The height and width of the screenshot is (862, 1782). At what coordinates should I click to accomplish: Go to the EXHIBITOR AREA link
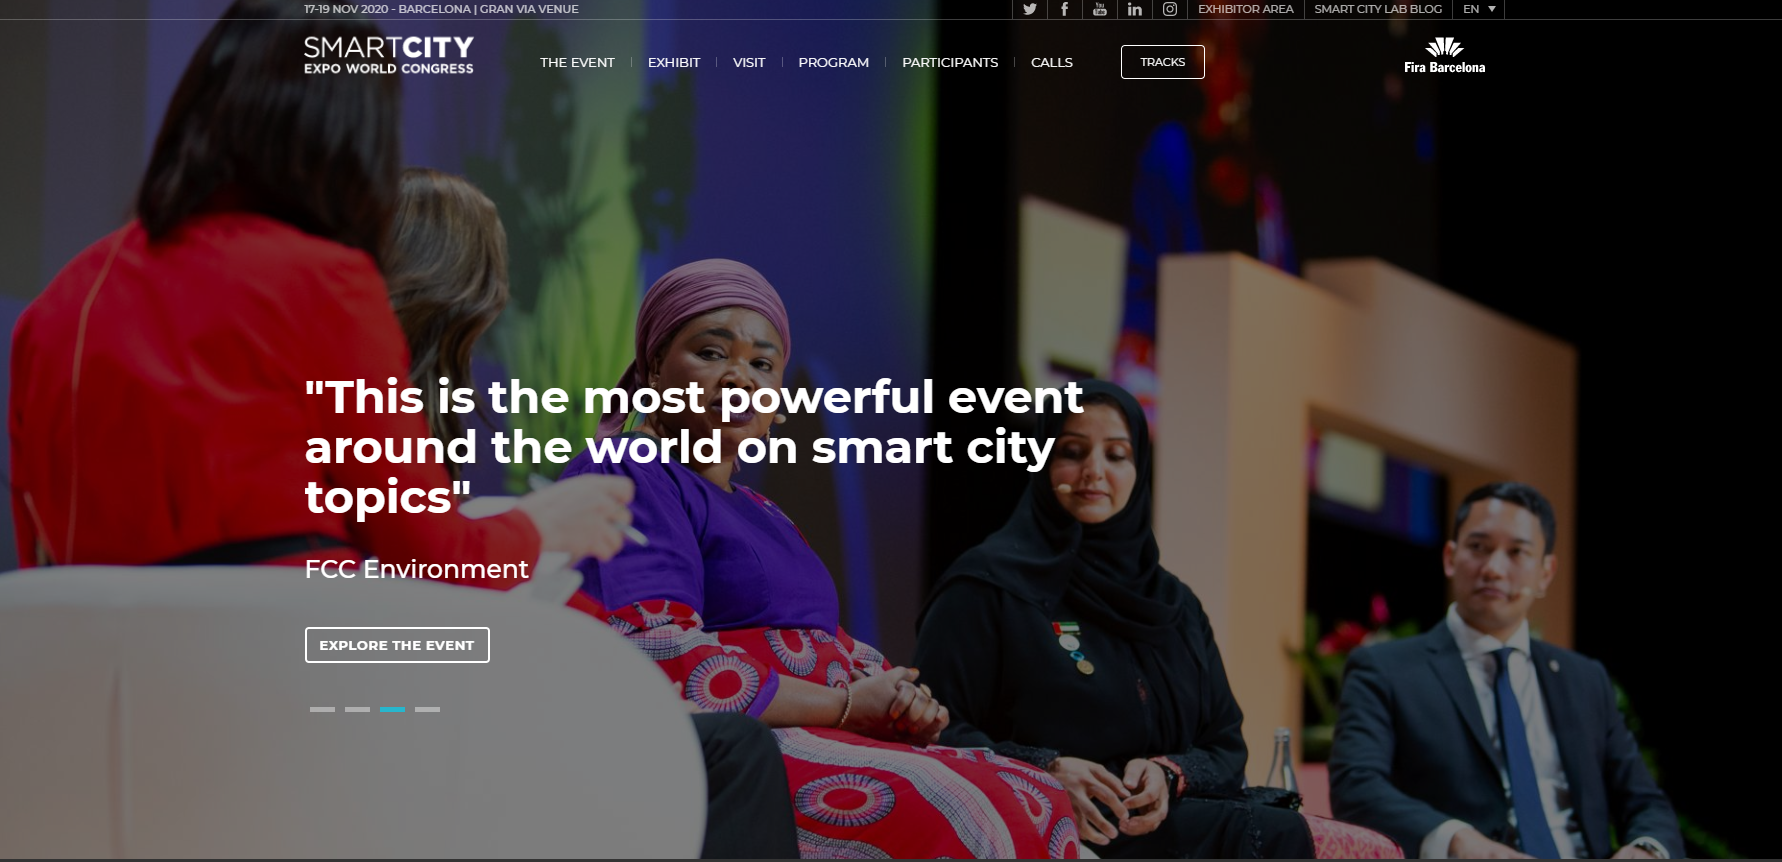(x=1246, y=9)
